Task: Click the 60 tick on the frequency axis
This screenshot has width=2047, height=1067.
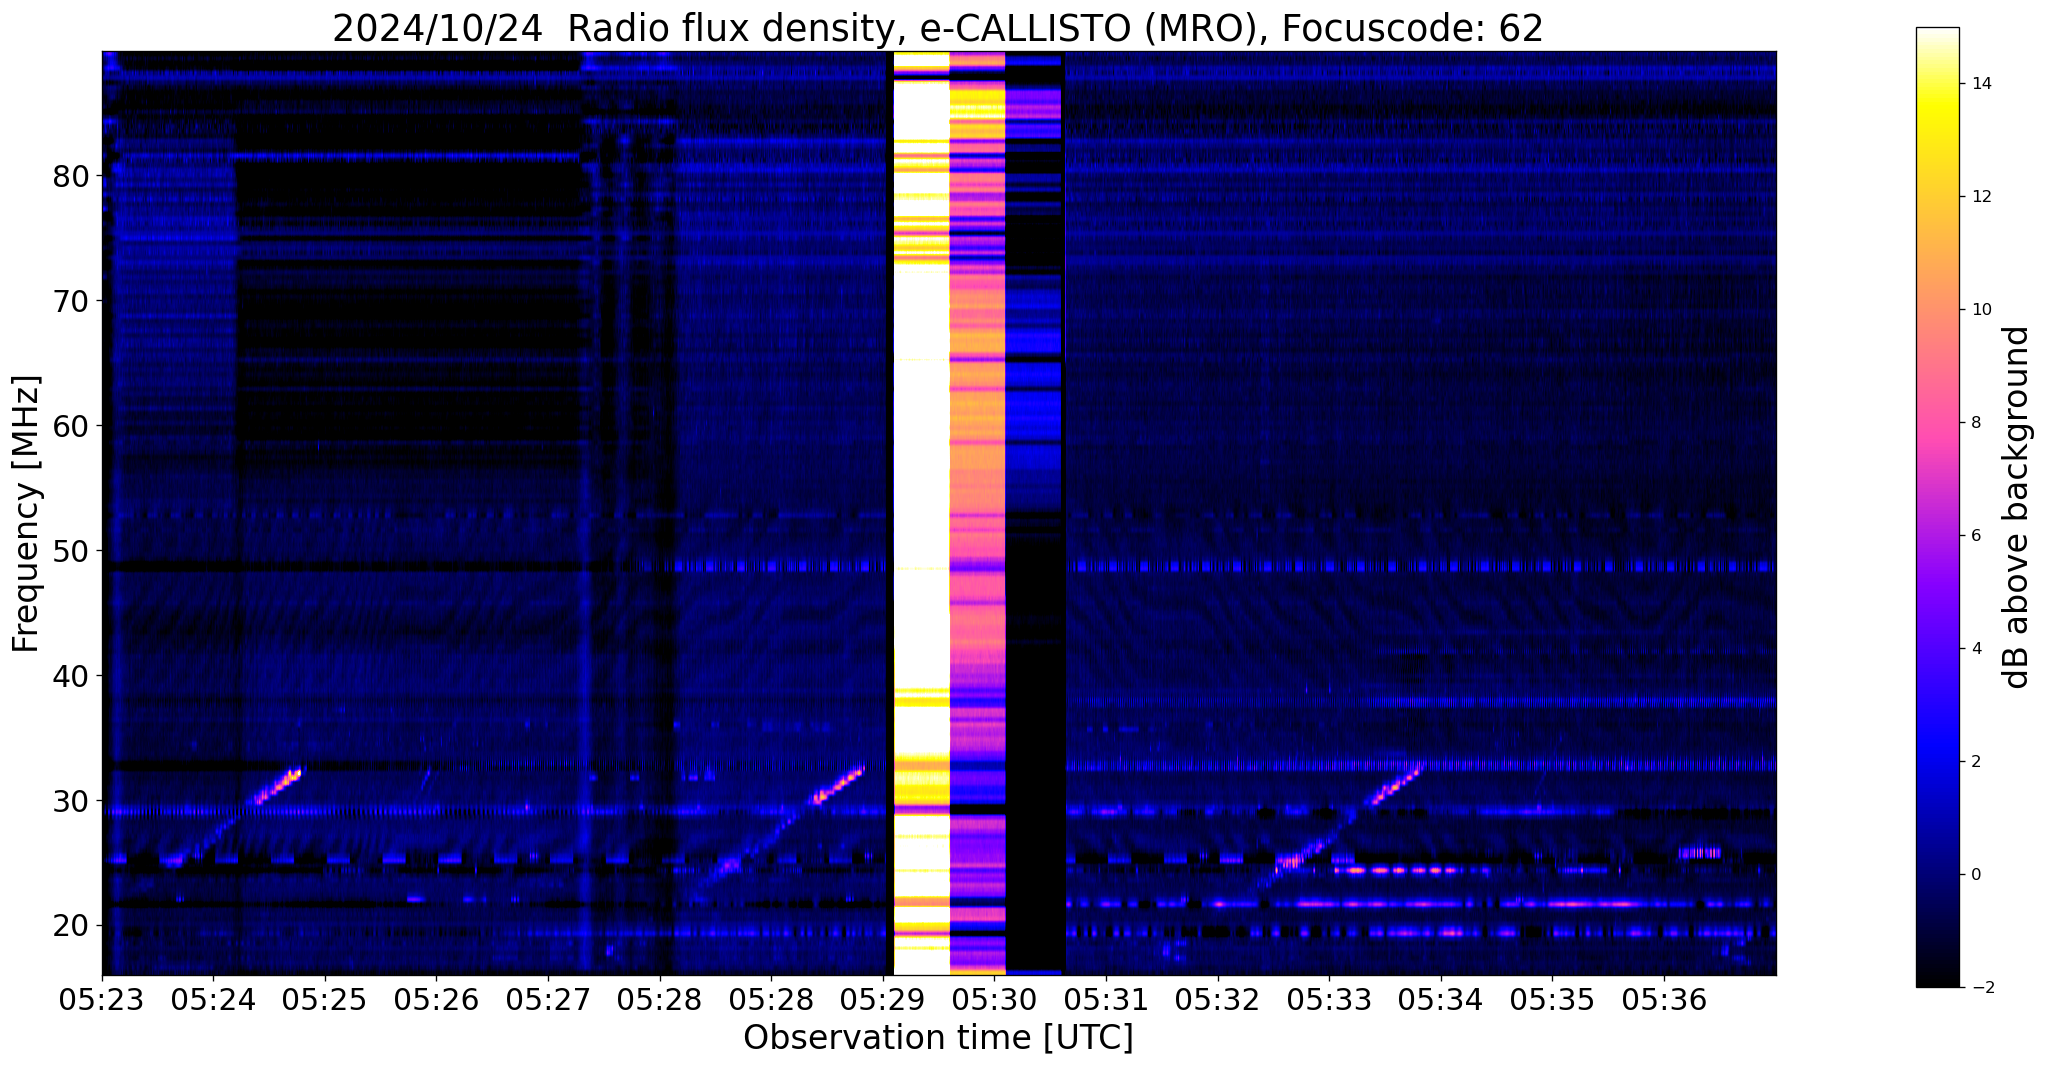Action: coord(72,426)
